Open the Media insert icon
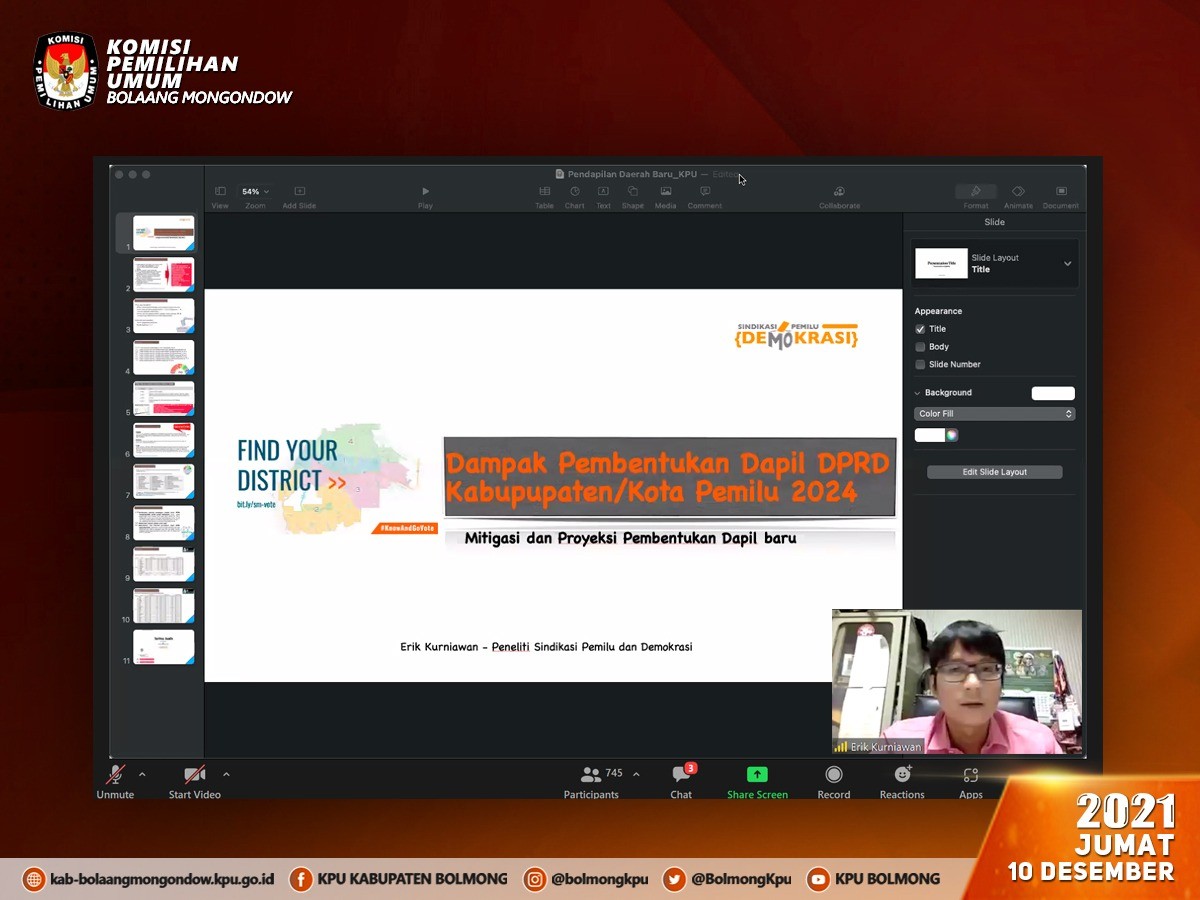Image resolution: width=1200 pixels, height=900 pixels. point(665,191)
